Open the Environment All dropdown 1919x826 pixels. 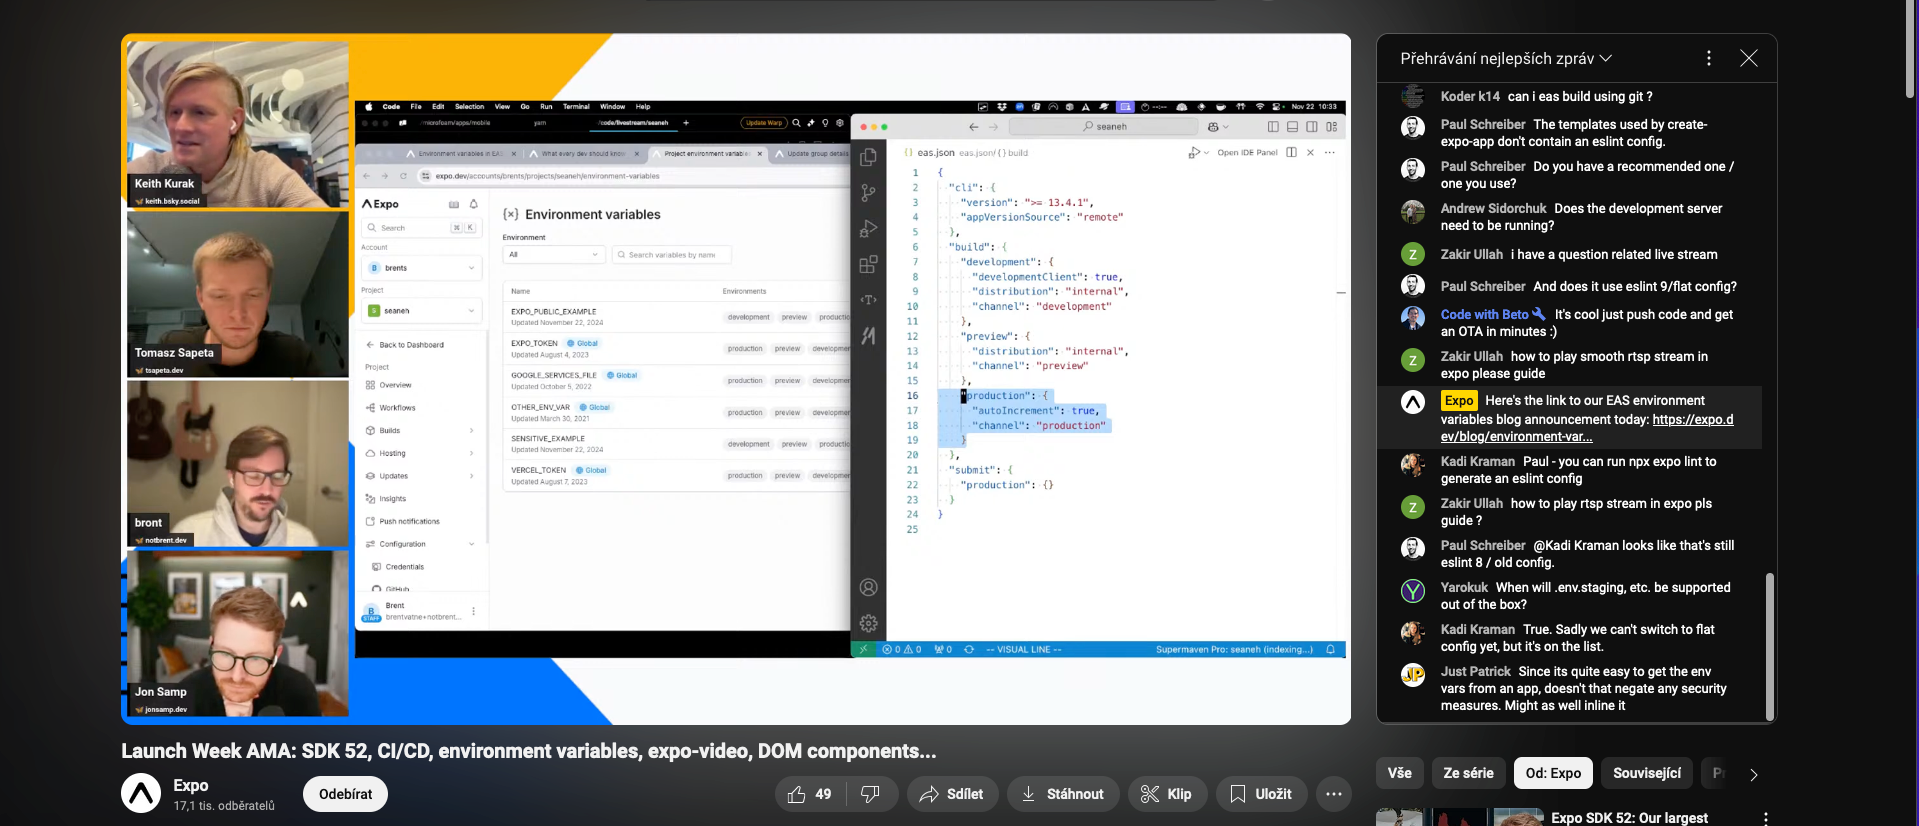pyautogui.click(x=554, y=254)
